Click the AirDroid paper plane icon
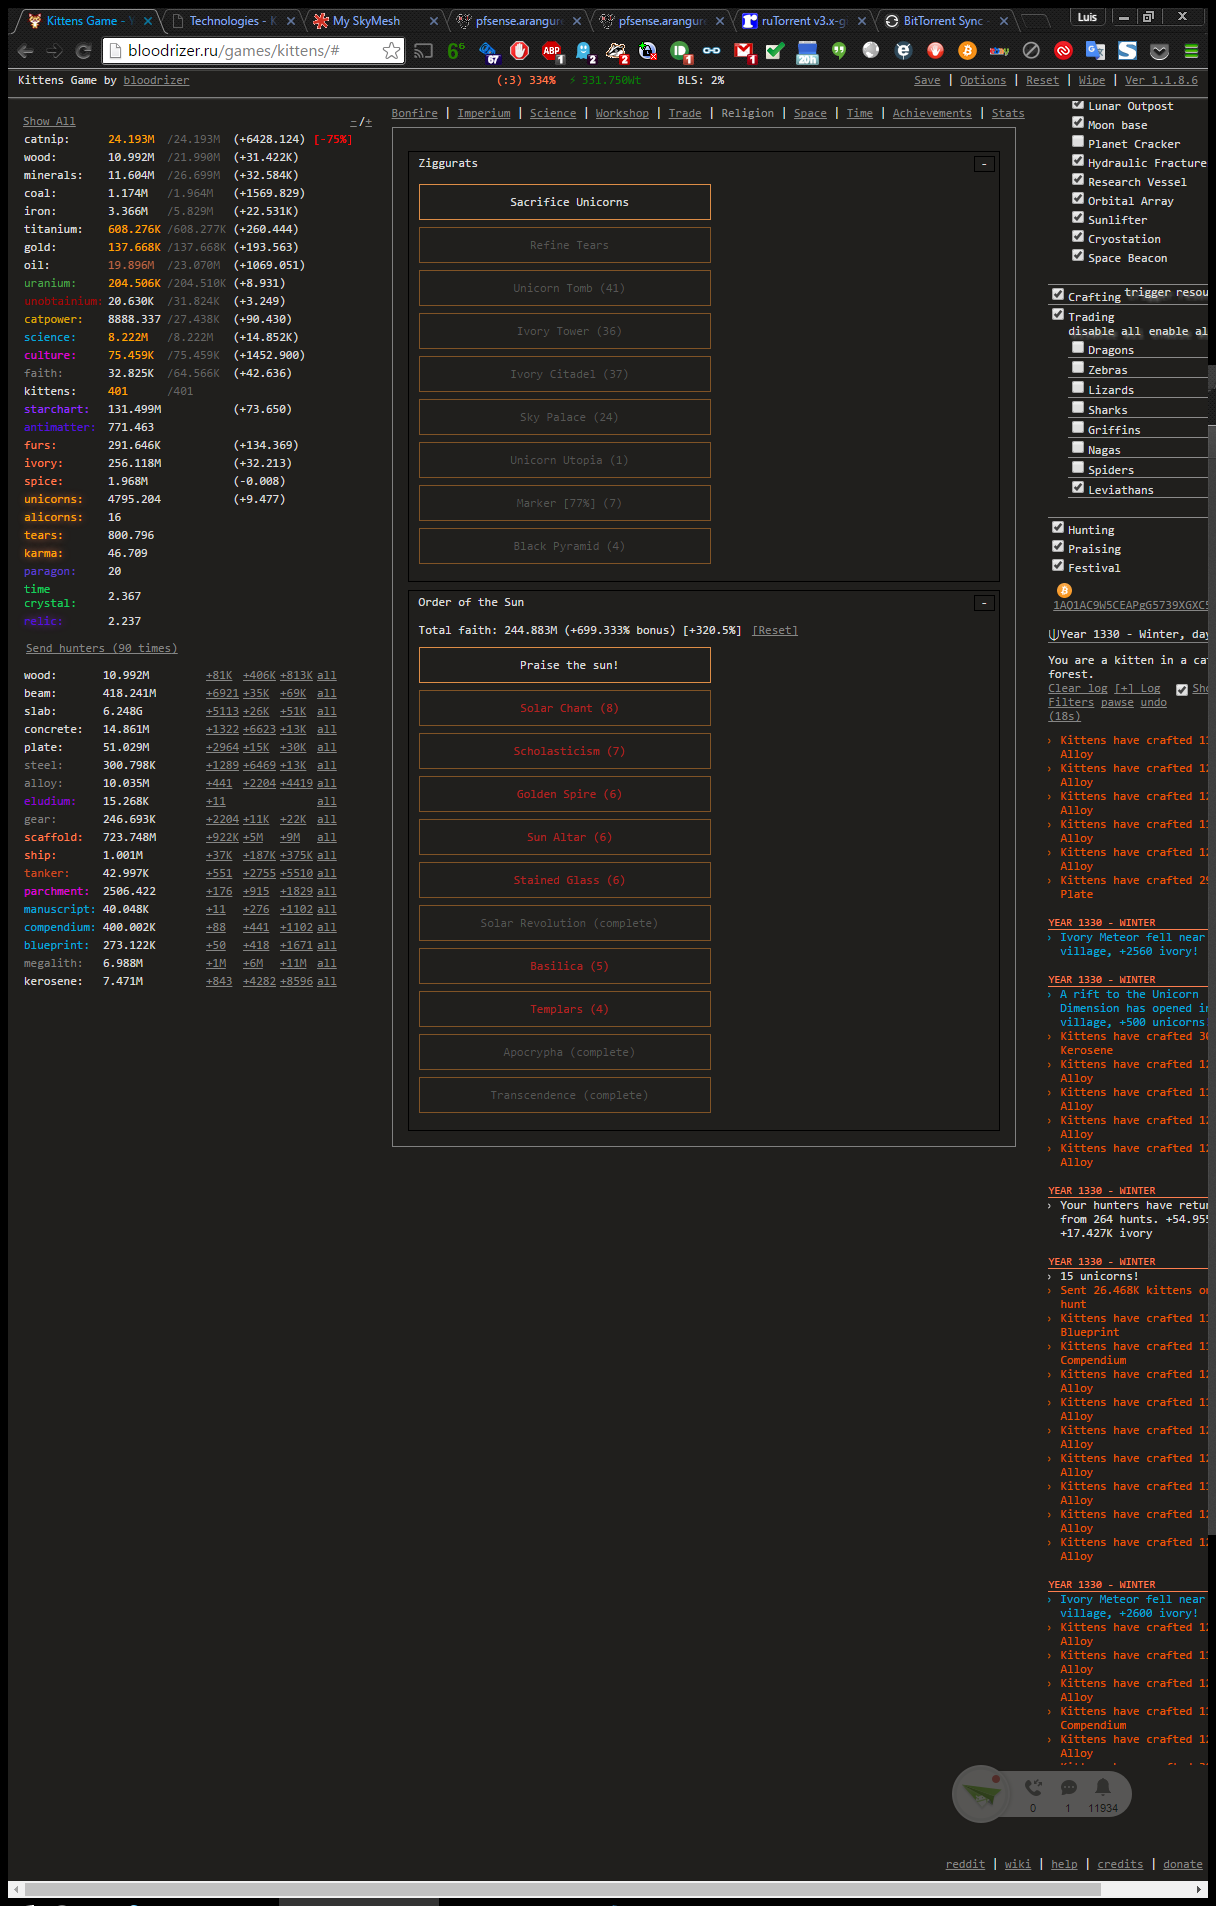 980,1793
